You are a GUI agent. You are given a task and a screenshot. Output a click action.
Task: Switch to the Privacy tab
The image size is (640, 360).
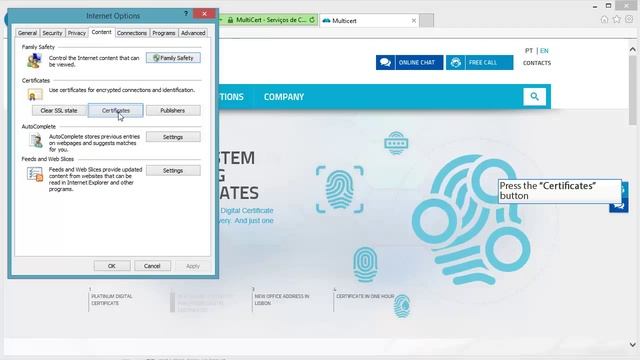(x=77, y=33)
